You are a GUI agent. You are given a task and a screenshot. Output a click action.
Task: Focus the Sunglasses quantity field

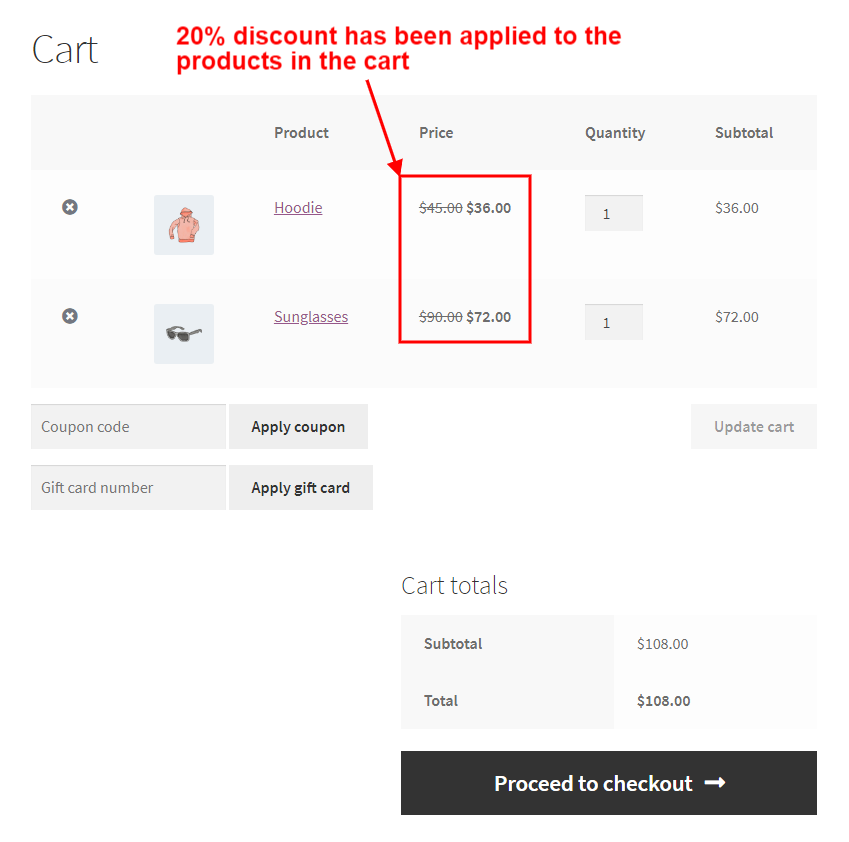613,322
